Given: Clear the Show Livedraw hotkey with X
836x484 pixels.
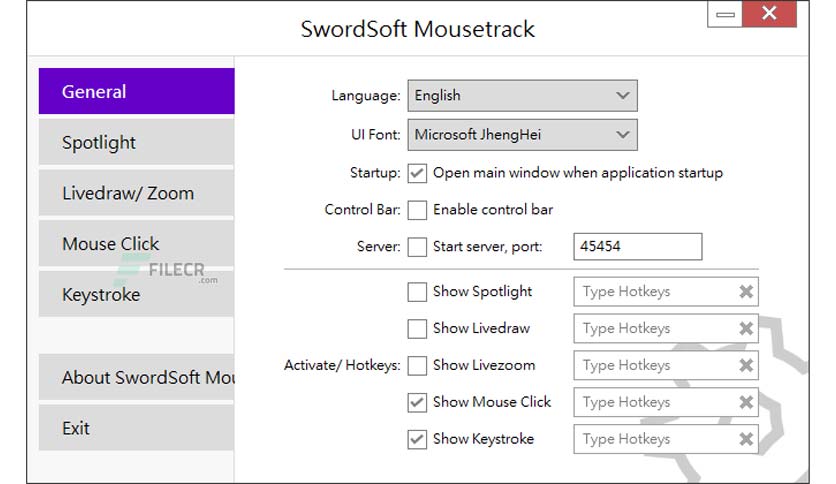Looking at the screenshot, I should click(x=746, y=328).
